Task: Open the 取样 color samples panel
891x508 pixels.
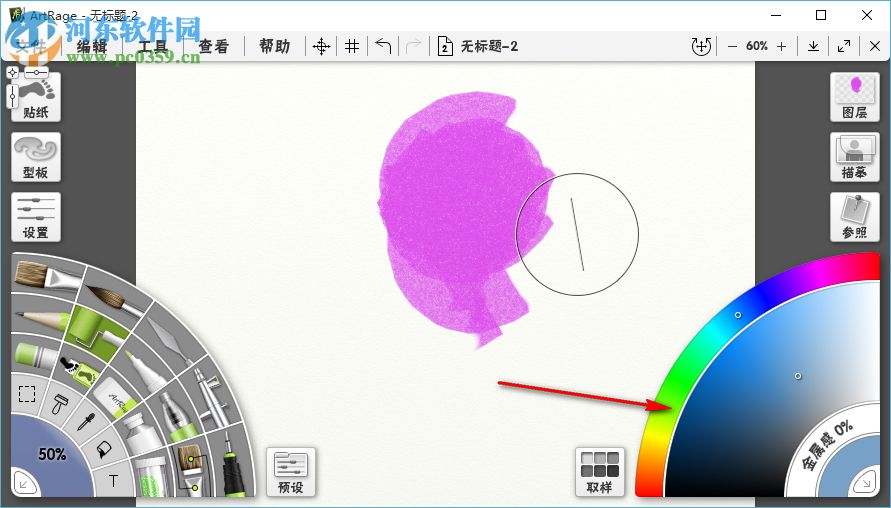Action: coord(600,472)
